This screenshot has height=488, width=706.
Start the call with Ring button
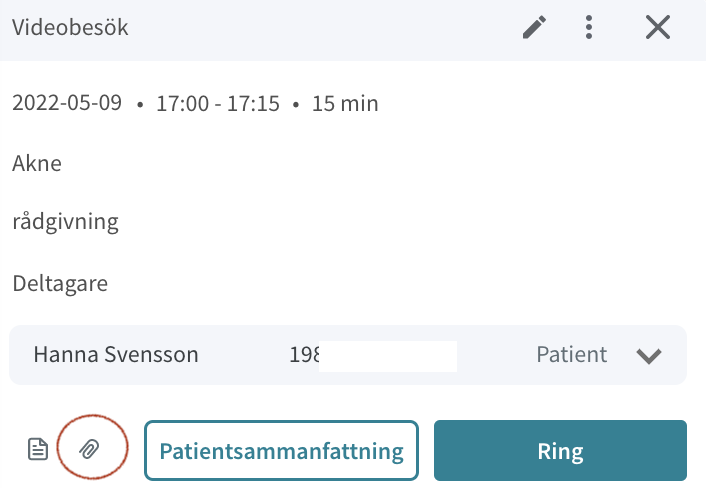[560, 451]
